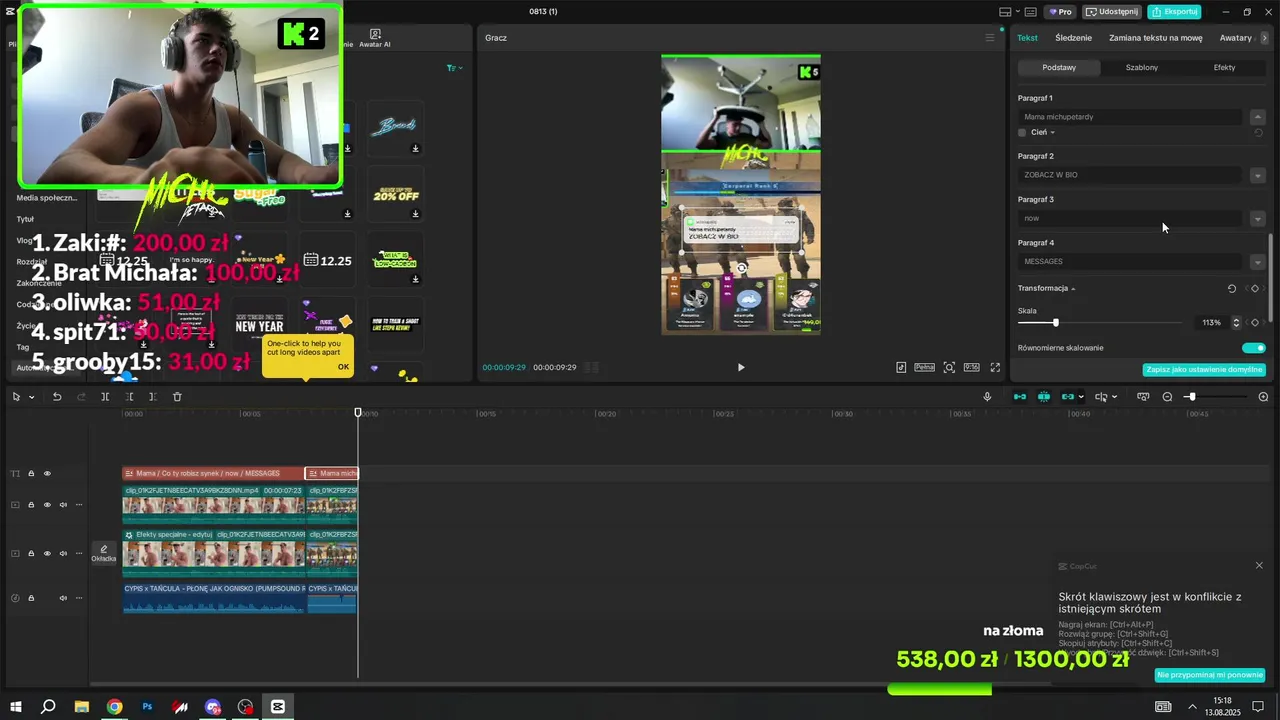This screenshot has height=720, width=1280.
Task: Collapse Paragraf 1 with its arrow button
Action: click(1258, 117)
